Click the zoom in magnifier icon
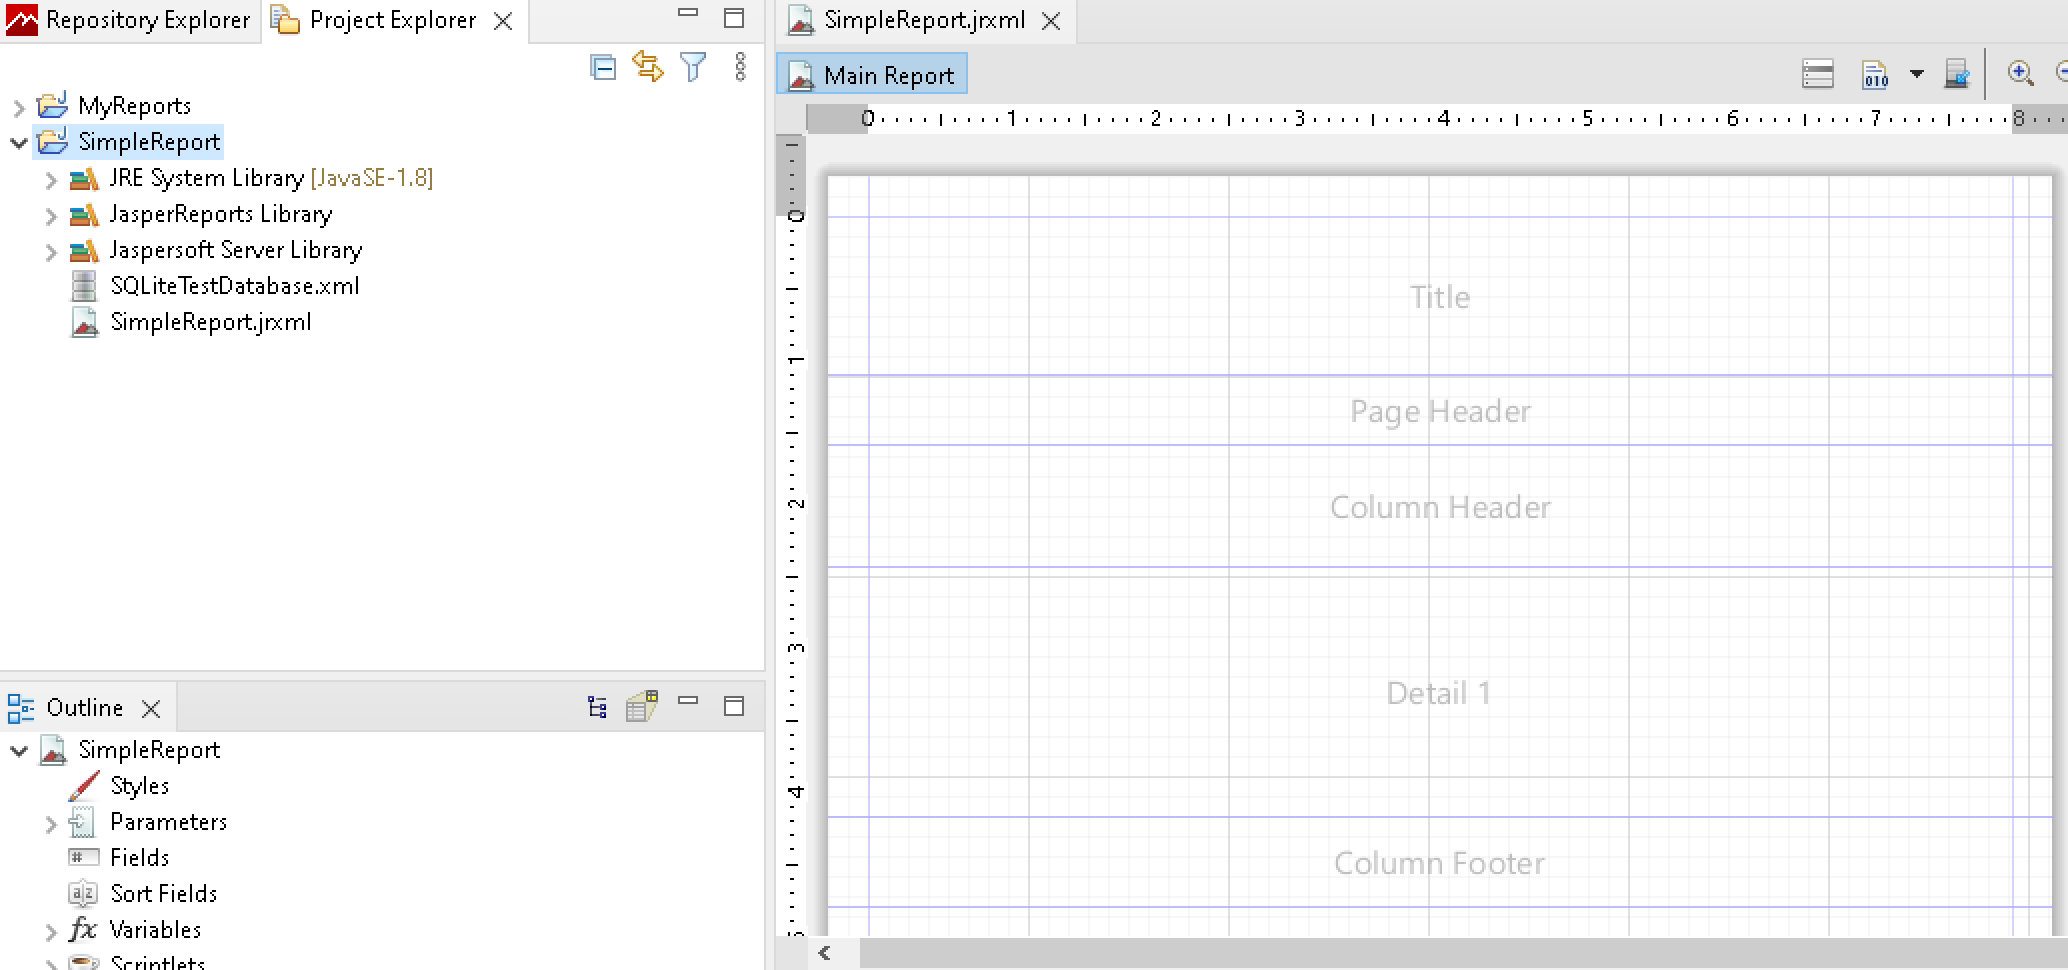 tap(2020, 74)
